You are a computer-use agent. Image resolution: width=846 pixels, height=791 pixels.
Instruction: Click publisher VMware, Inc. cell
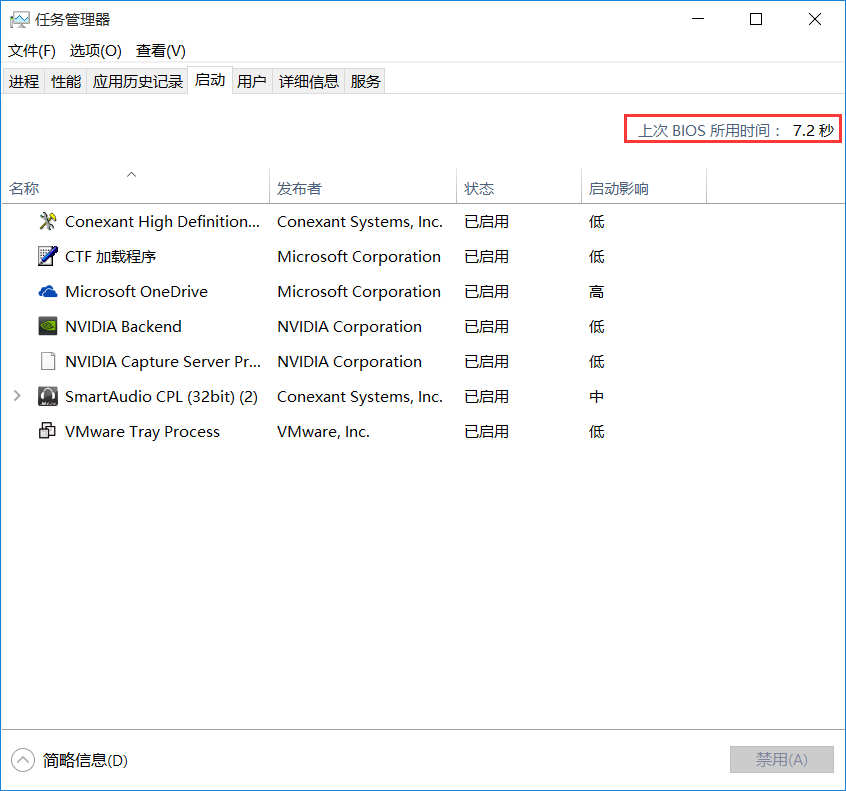323,432
